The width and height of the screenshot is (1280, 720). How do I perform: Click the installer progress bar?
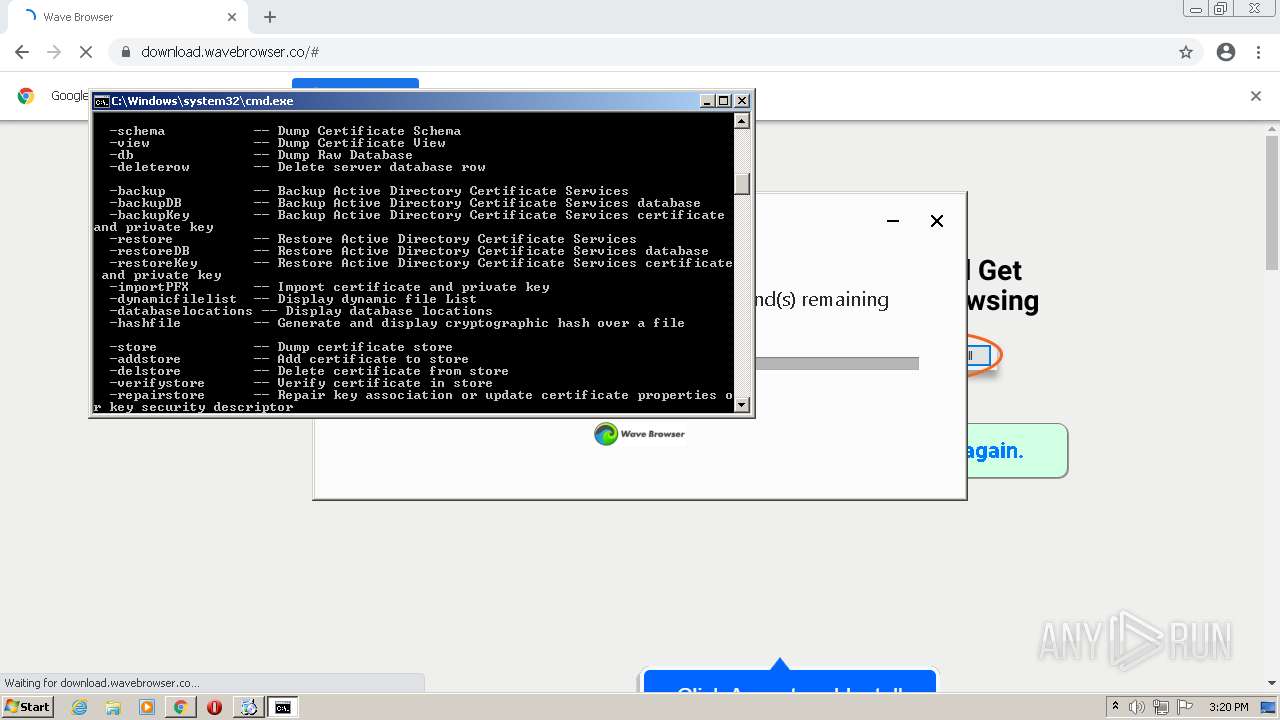(836, 364)
